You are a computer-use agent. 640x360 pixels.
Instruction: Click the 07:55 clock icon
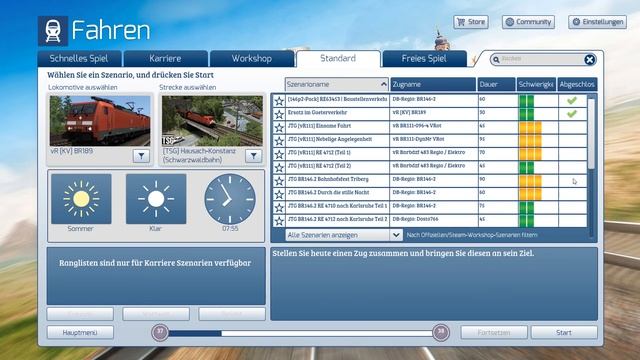pos(230,199)
